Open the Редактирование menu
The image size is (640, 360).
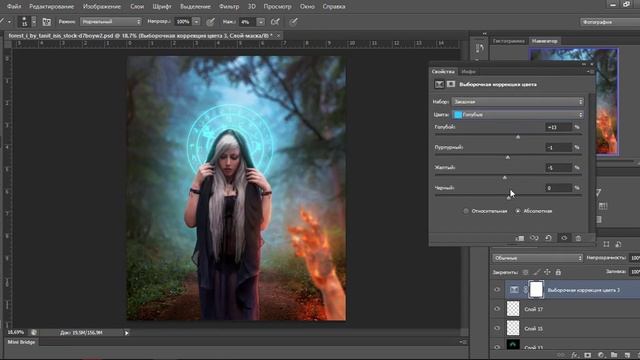(x=51, y=7)
